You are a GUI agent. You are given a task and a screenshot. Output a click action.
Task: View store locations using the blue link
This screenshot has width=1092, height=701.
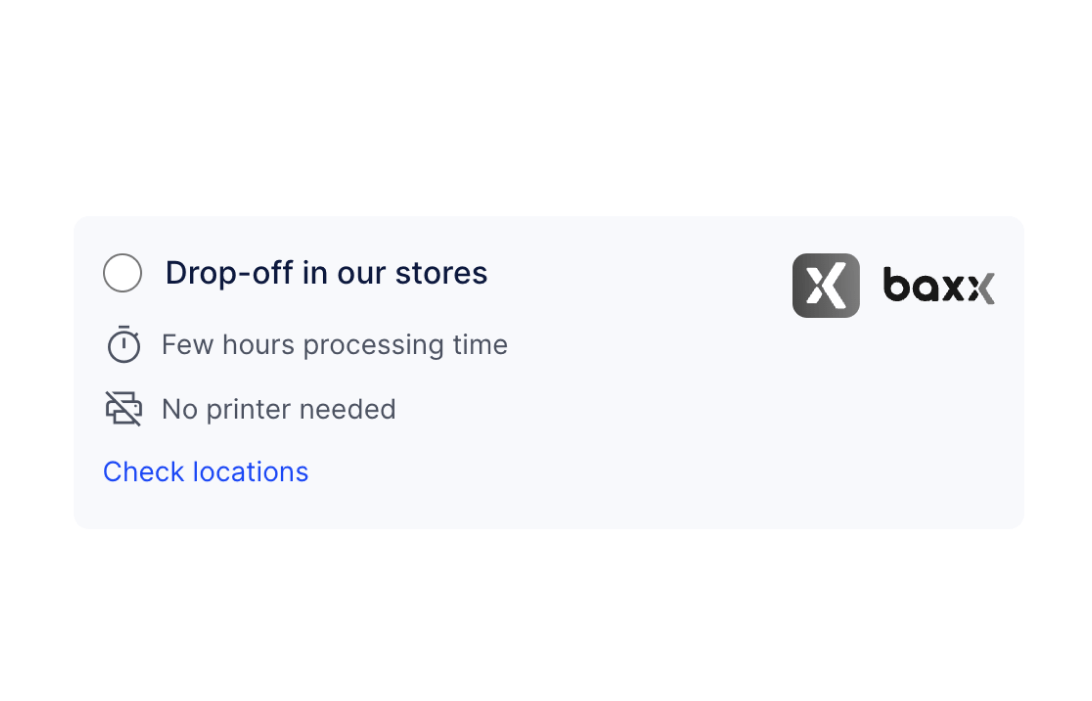click(x=206, y=472)
